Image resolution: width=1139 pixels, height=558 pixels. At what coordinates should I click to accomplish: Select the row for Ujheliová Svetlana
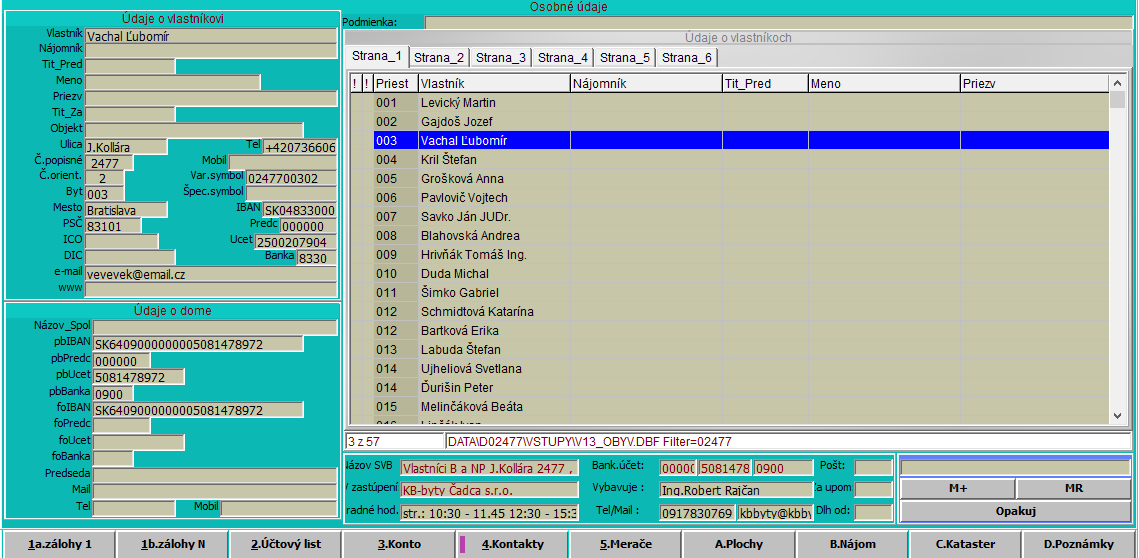(x=729, y=368)
